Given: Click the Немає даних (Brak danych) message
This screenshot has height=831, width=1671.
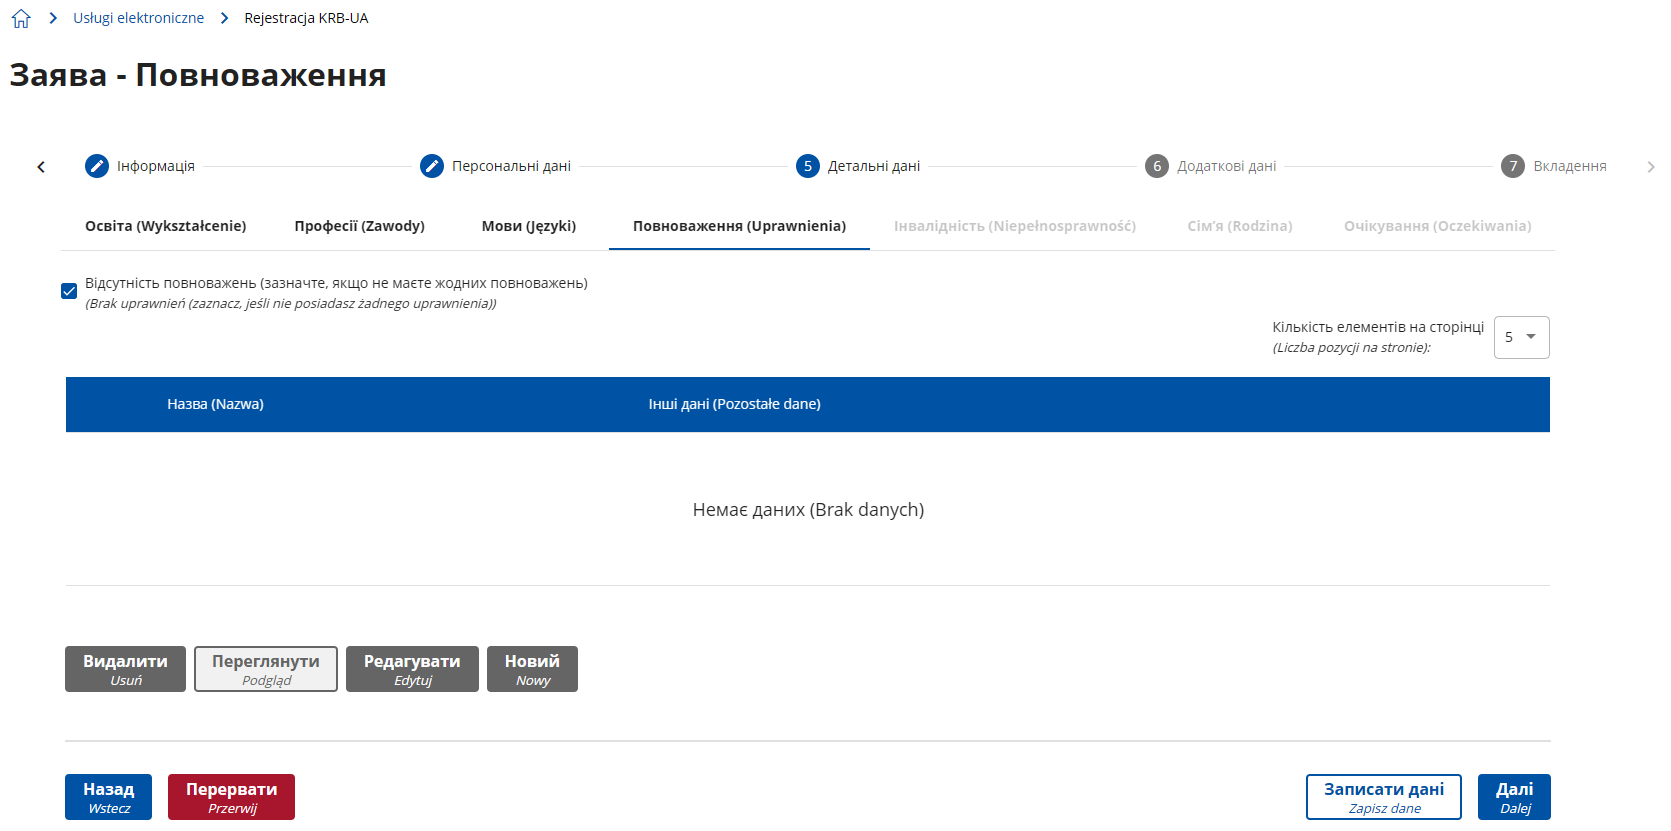Looking at the screenshot, I should [808, 510].
